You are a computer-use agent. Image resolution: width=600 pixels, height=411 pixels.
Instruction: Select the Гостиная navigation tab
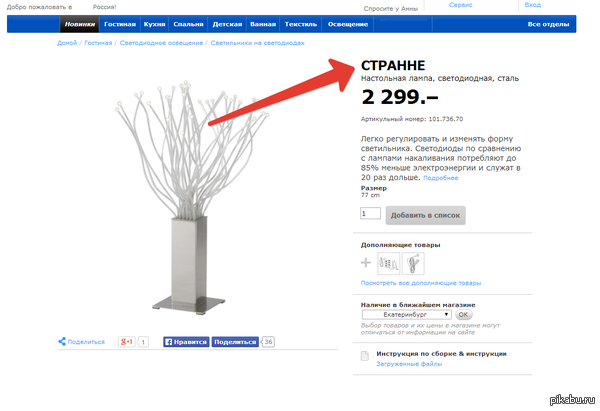120,24
